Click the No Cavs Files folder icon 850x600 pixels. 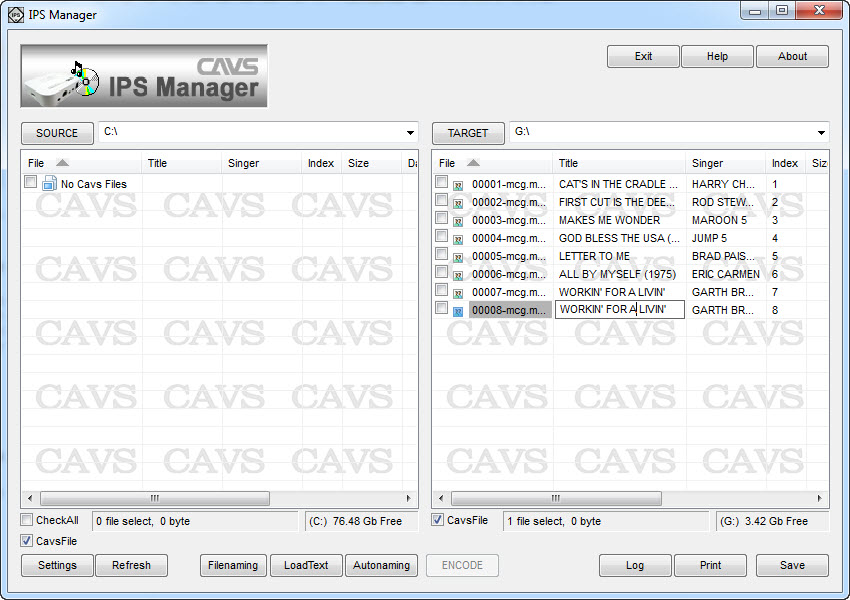tap(49, 184)
